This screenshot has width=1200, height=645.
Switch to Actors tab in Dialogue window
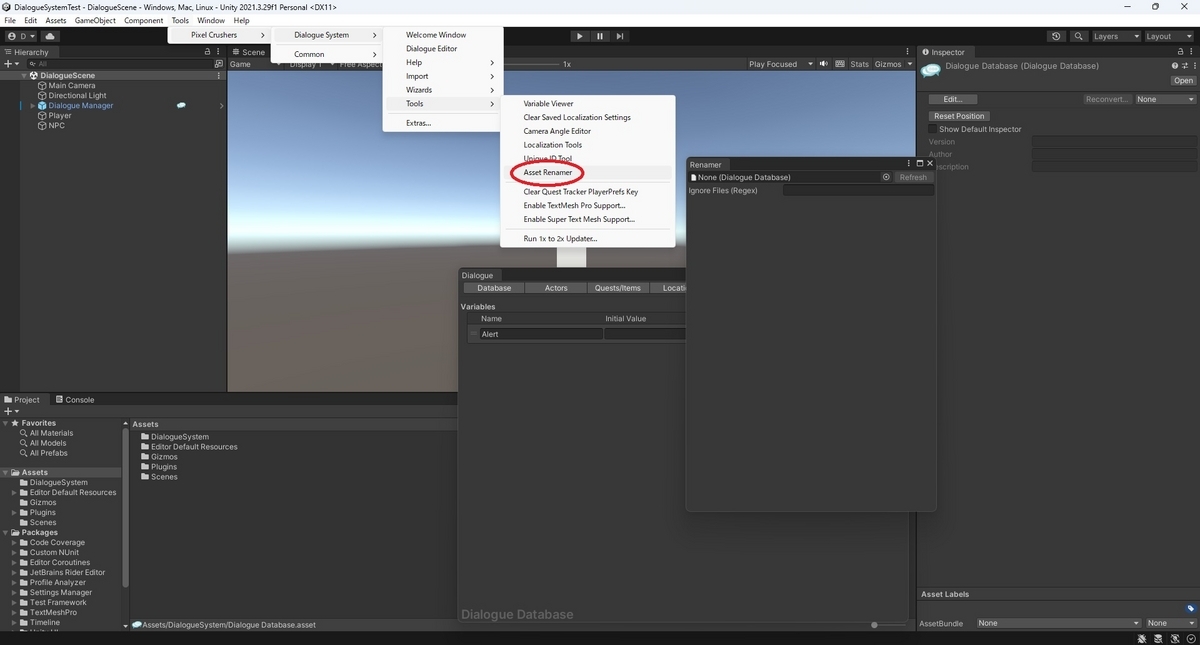point(556,288)
